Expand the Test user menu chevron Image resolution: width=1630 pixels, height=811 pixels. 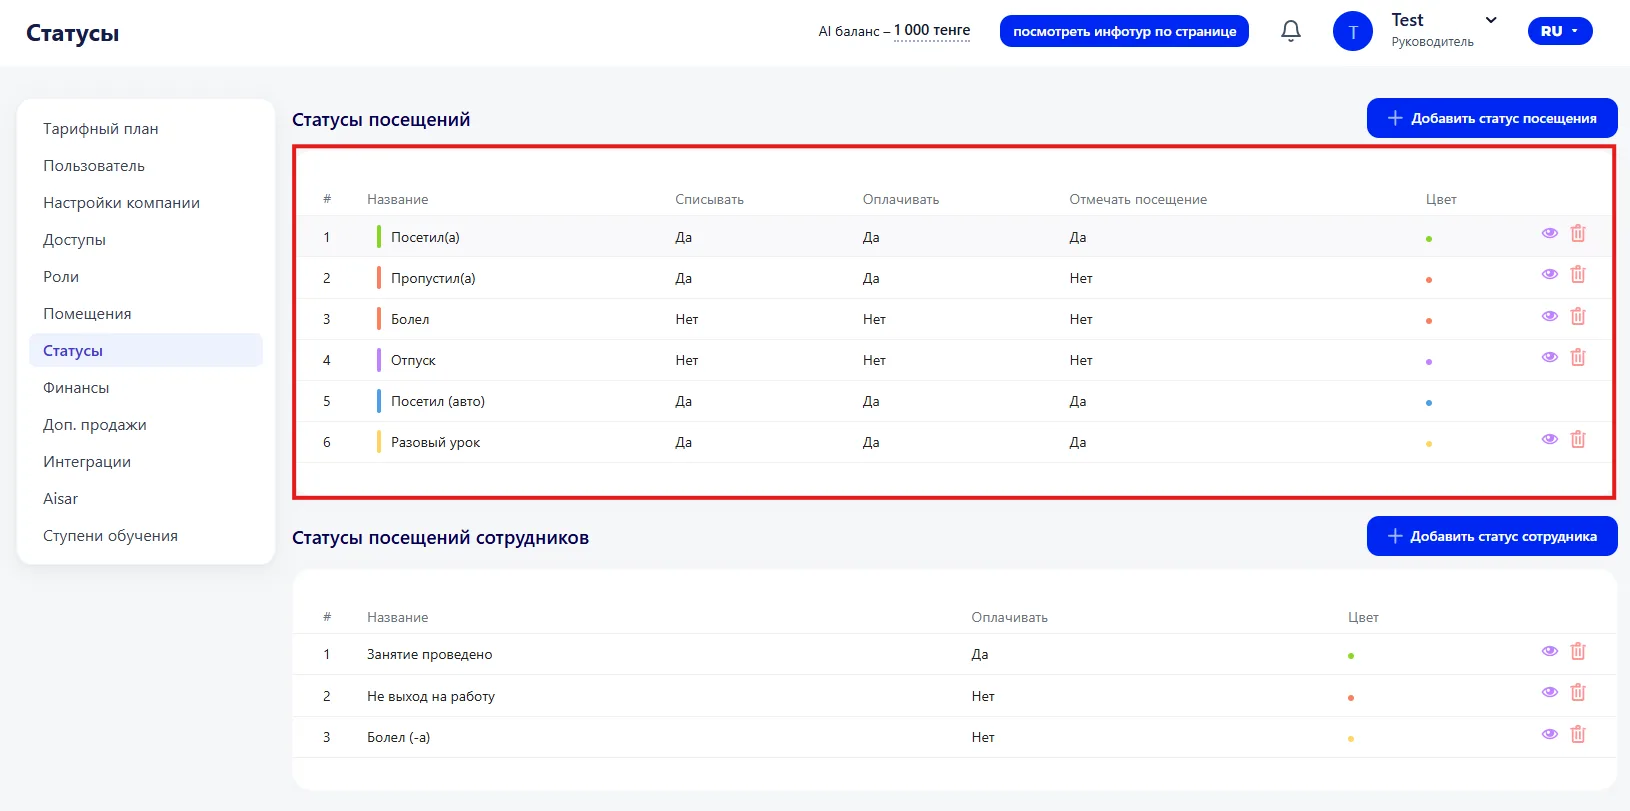coord(1491,20)
